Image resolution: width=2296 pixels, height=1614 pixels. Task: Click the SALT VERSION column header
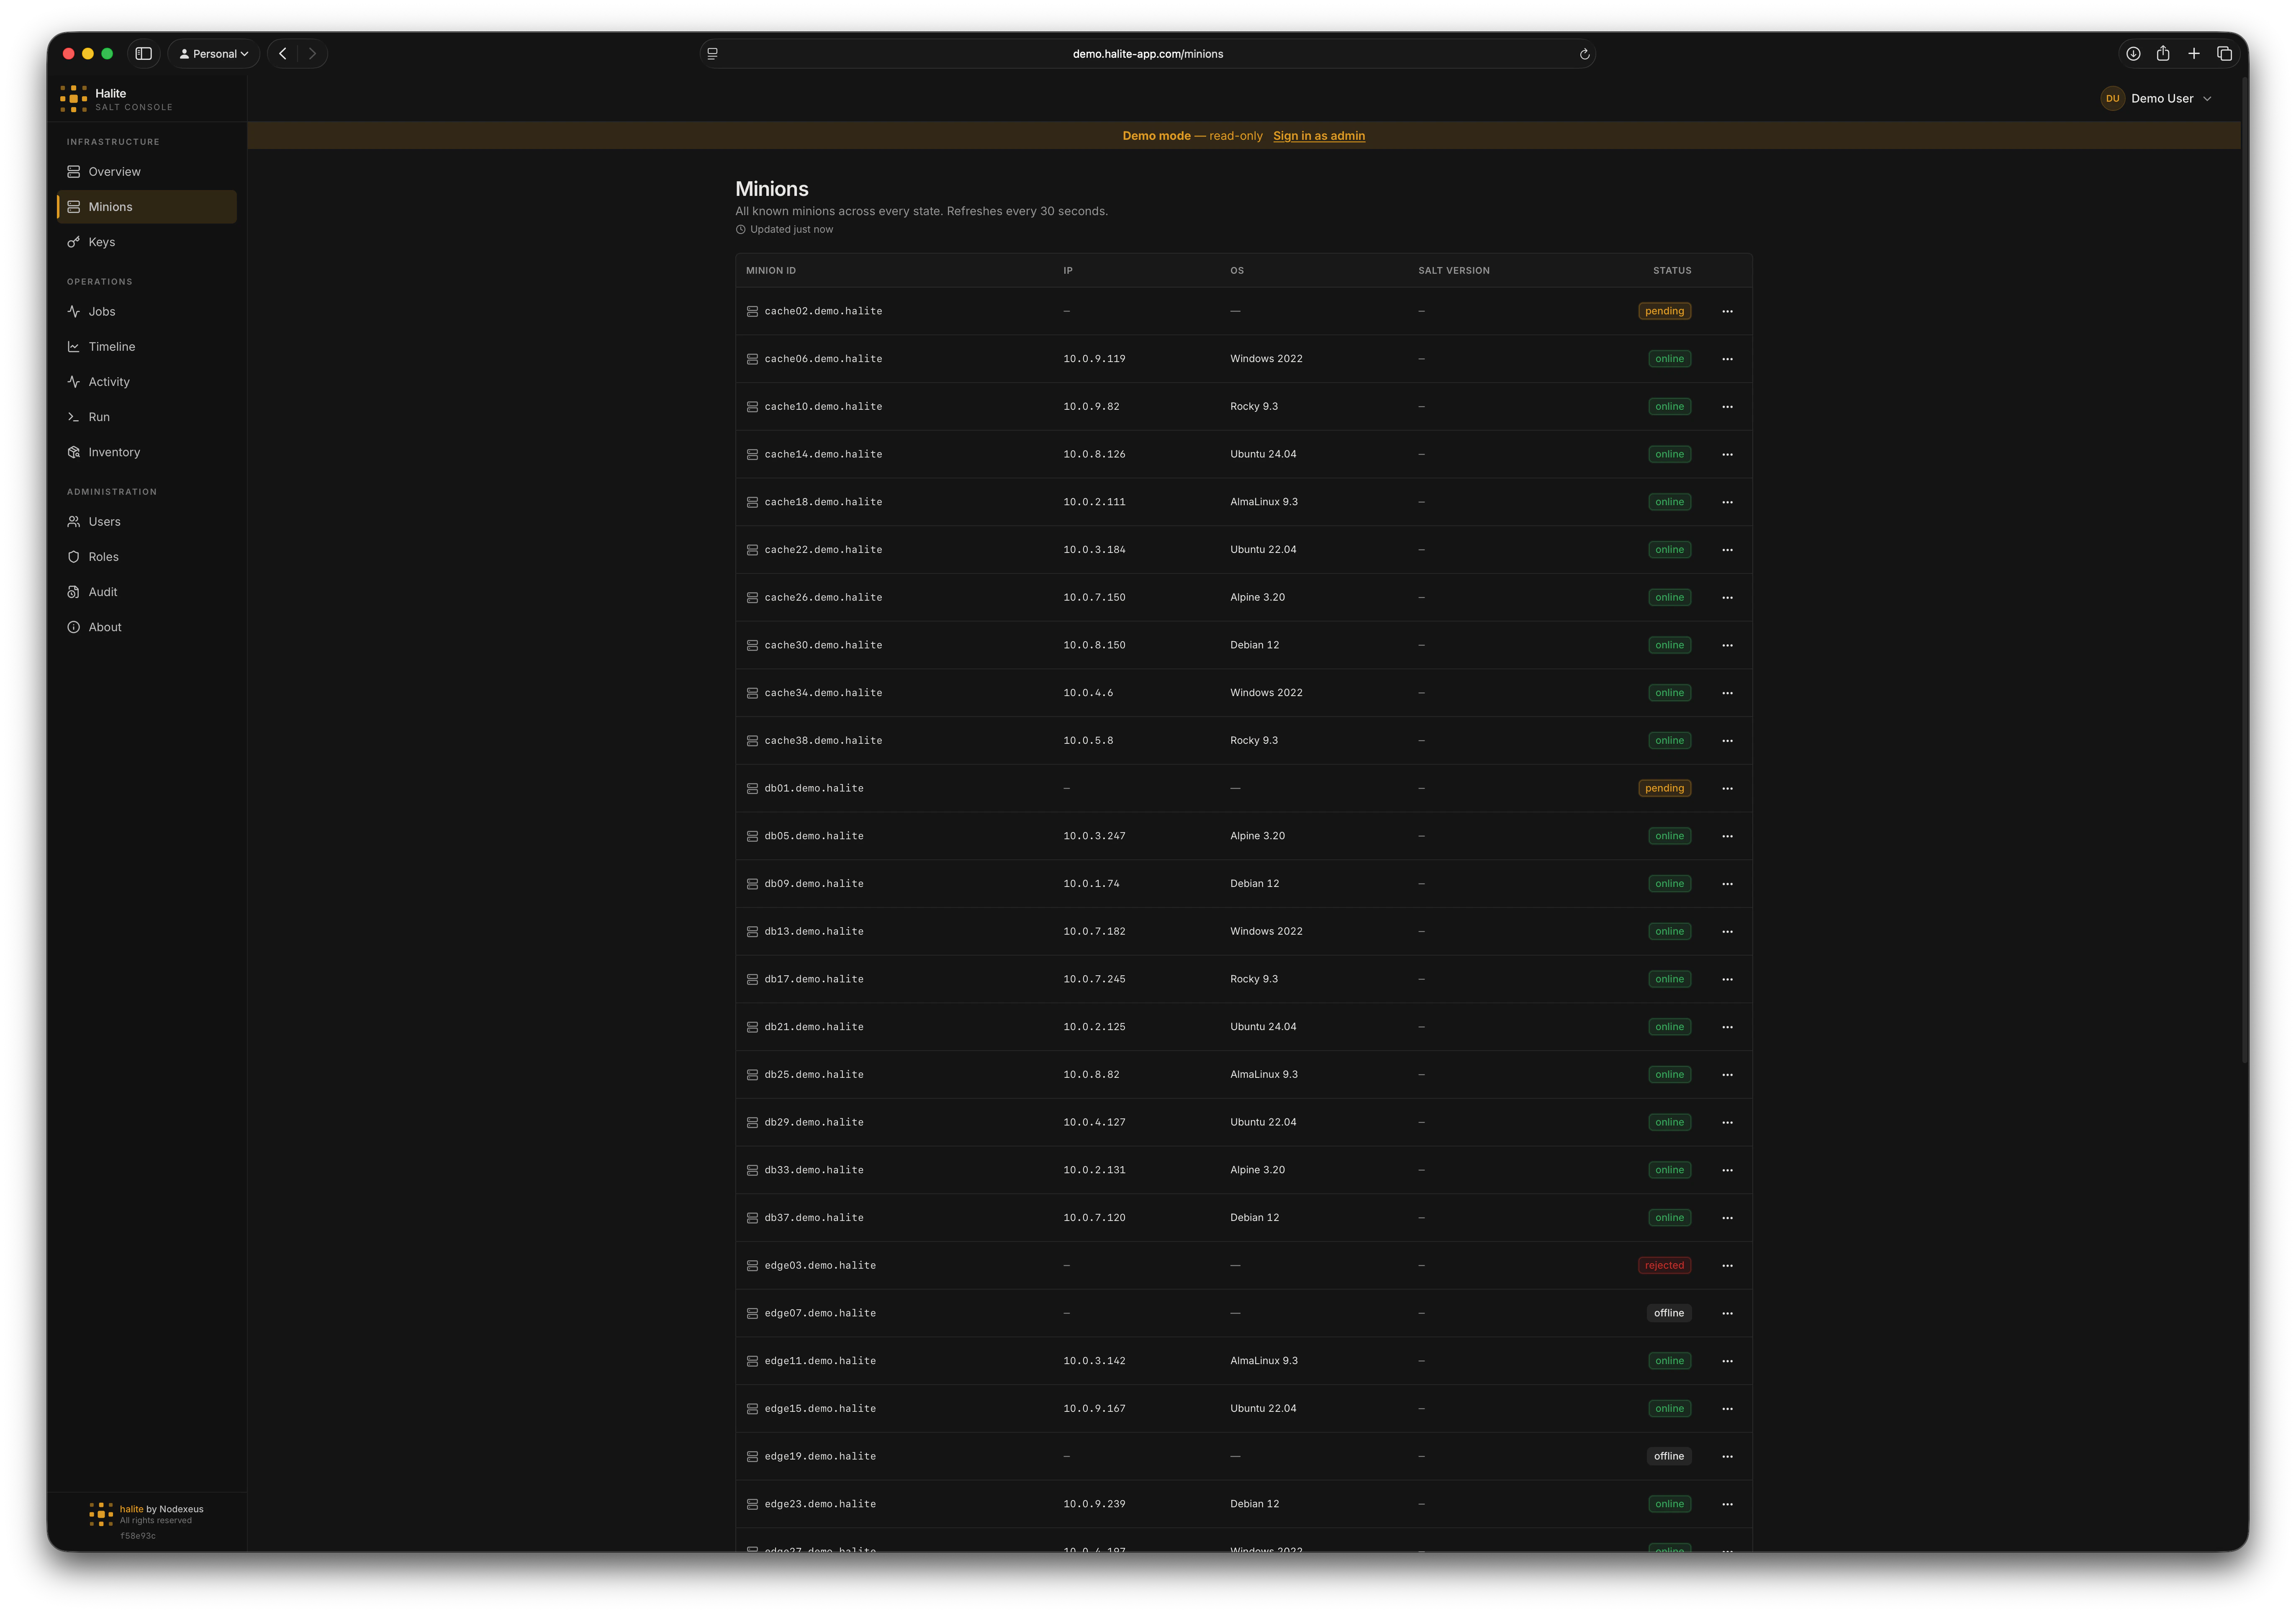click(1453, 271)
